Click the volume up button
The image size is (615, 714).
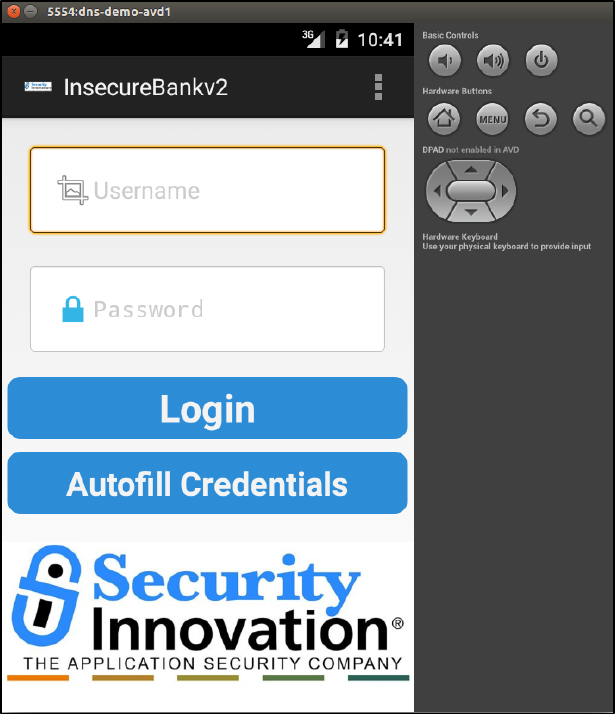pos(493,60)
